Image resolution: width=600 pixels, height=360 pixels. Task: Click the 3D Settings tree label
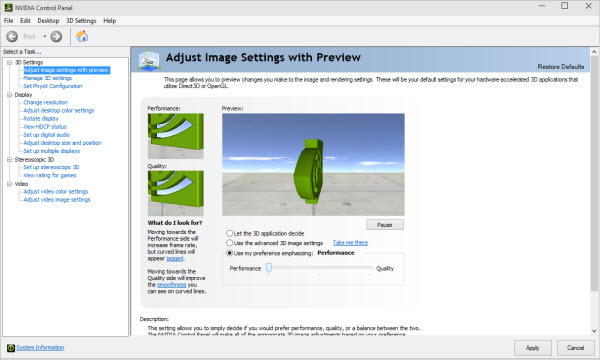[29, 62]
